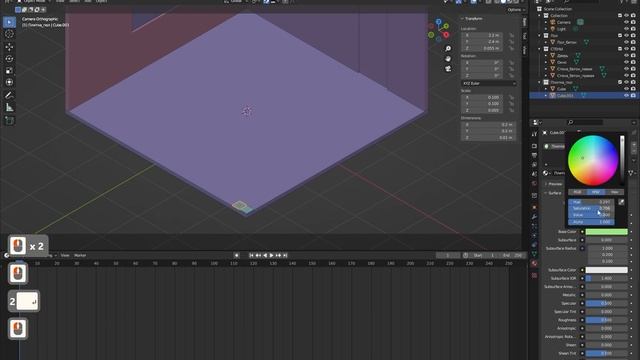The width and height of the screenshot is (640, 360).
Task: Toggle eye icon for Cube.001 row
Action: tap(626, 96)
